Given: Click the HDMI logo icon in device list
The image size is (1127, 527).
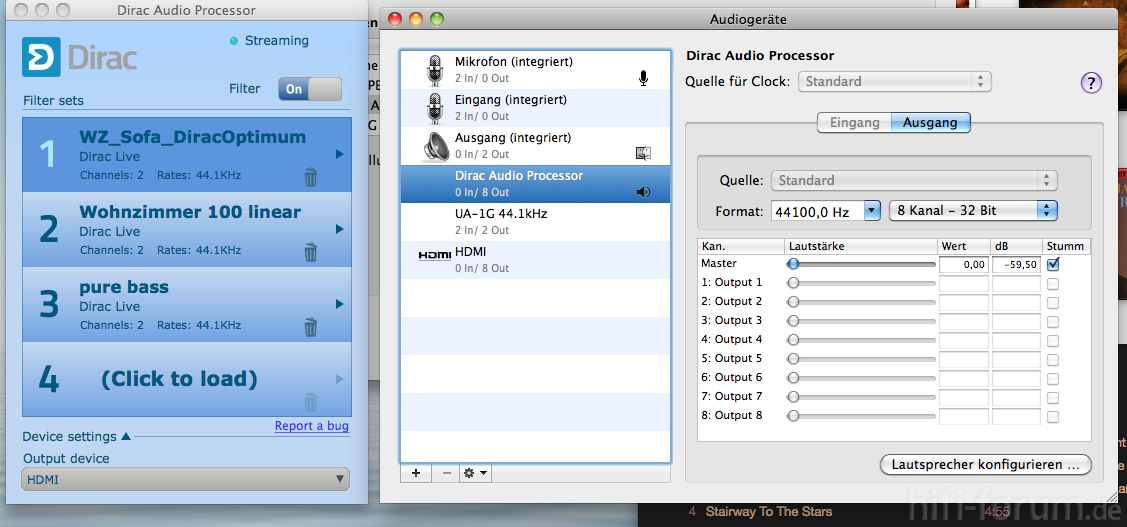Looking at the screenshot, I should 435,255.
